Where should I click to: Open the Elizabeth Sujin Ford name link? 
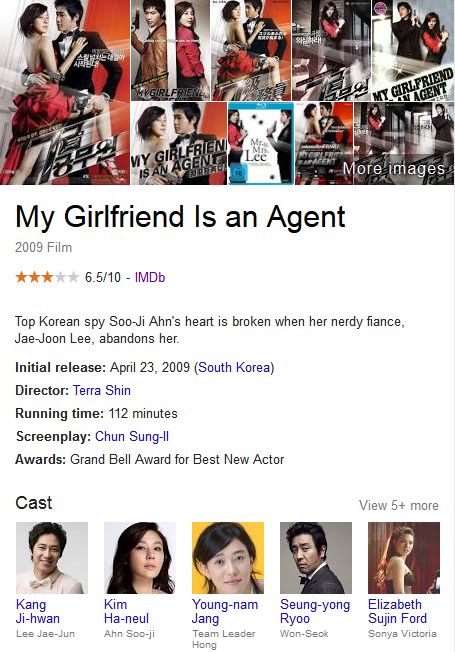tap(398, 611)
